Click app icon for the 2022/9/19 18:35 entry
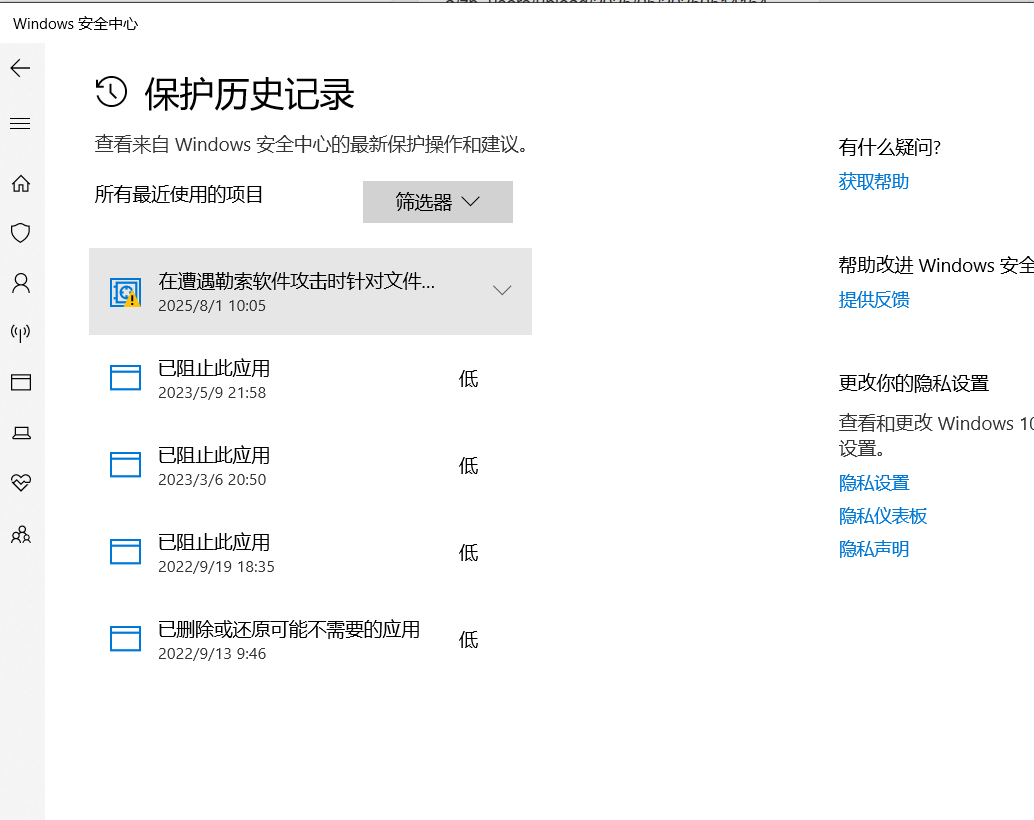The image size is (1034, 820). click(x=125, y=552)
